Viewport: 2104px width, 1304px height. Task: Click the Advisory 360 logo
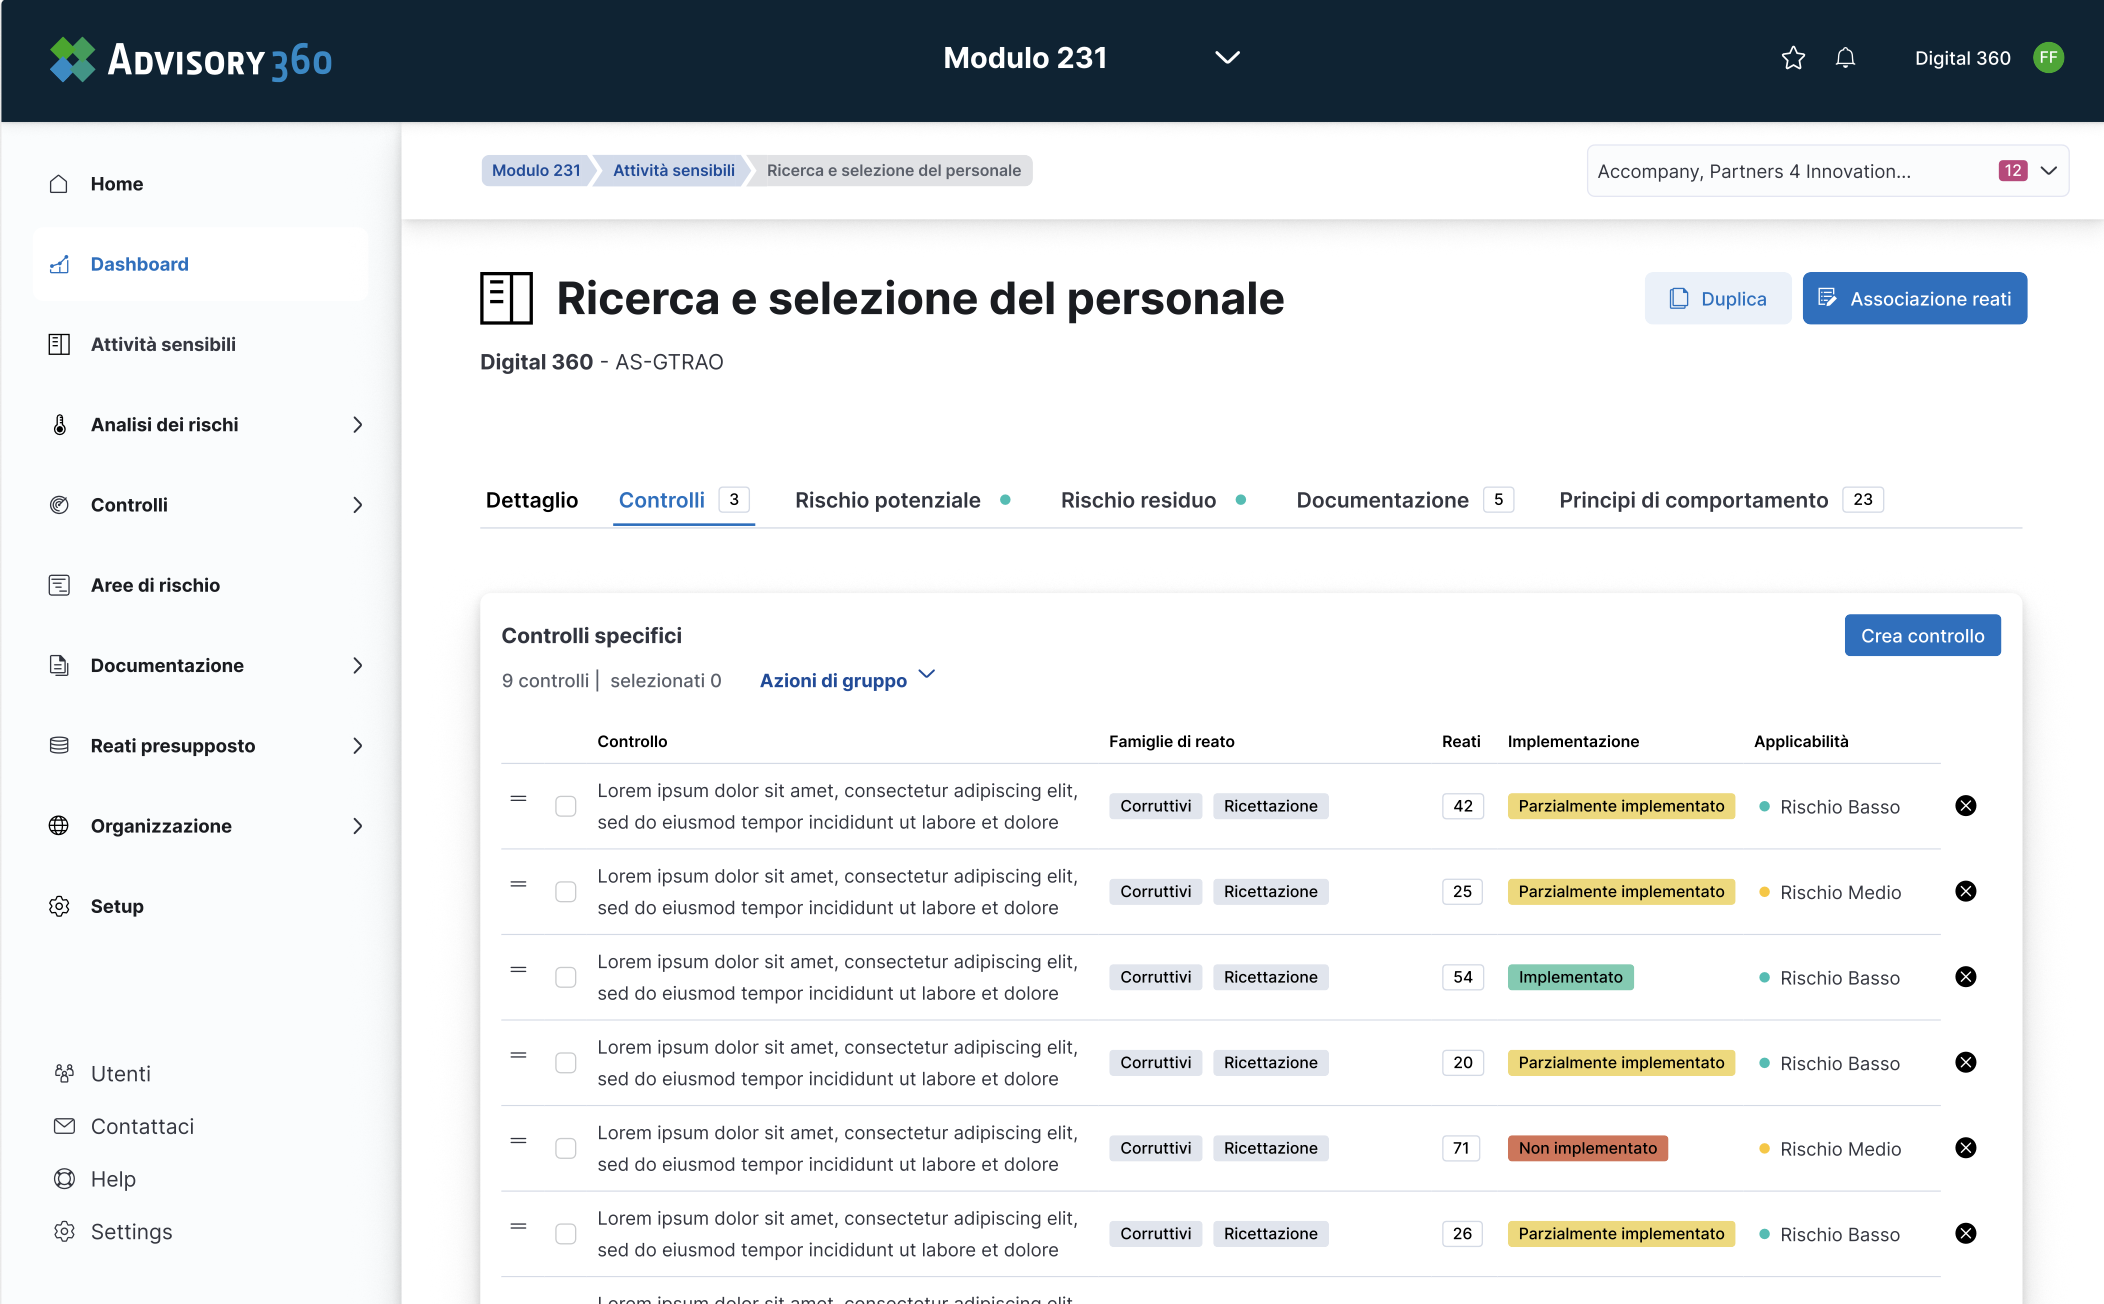190,60
